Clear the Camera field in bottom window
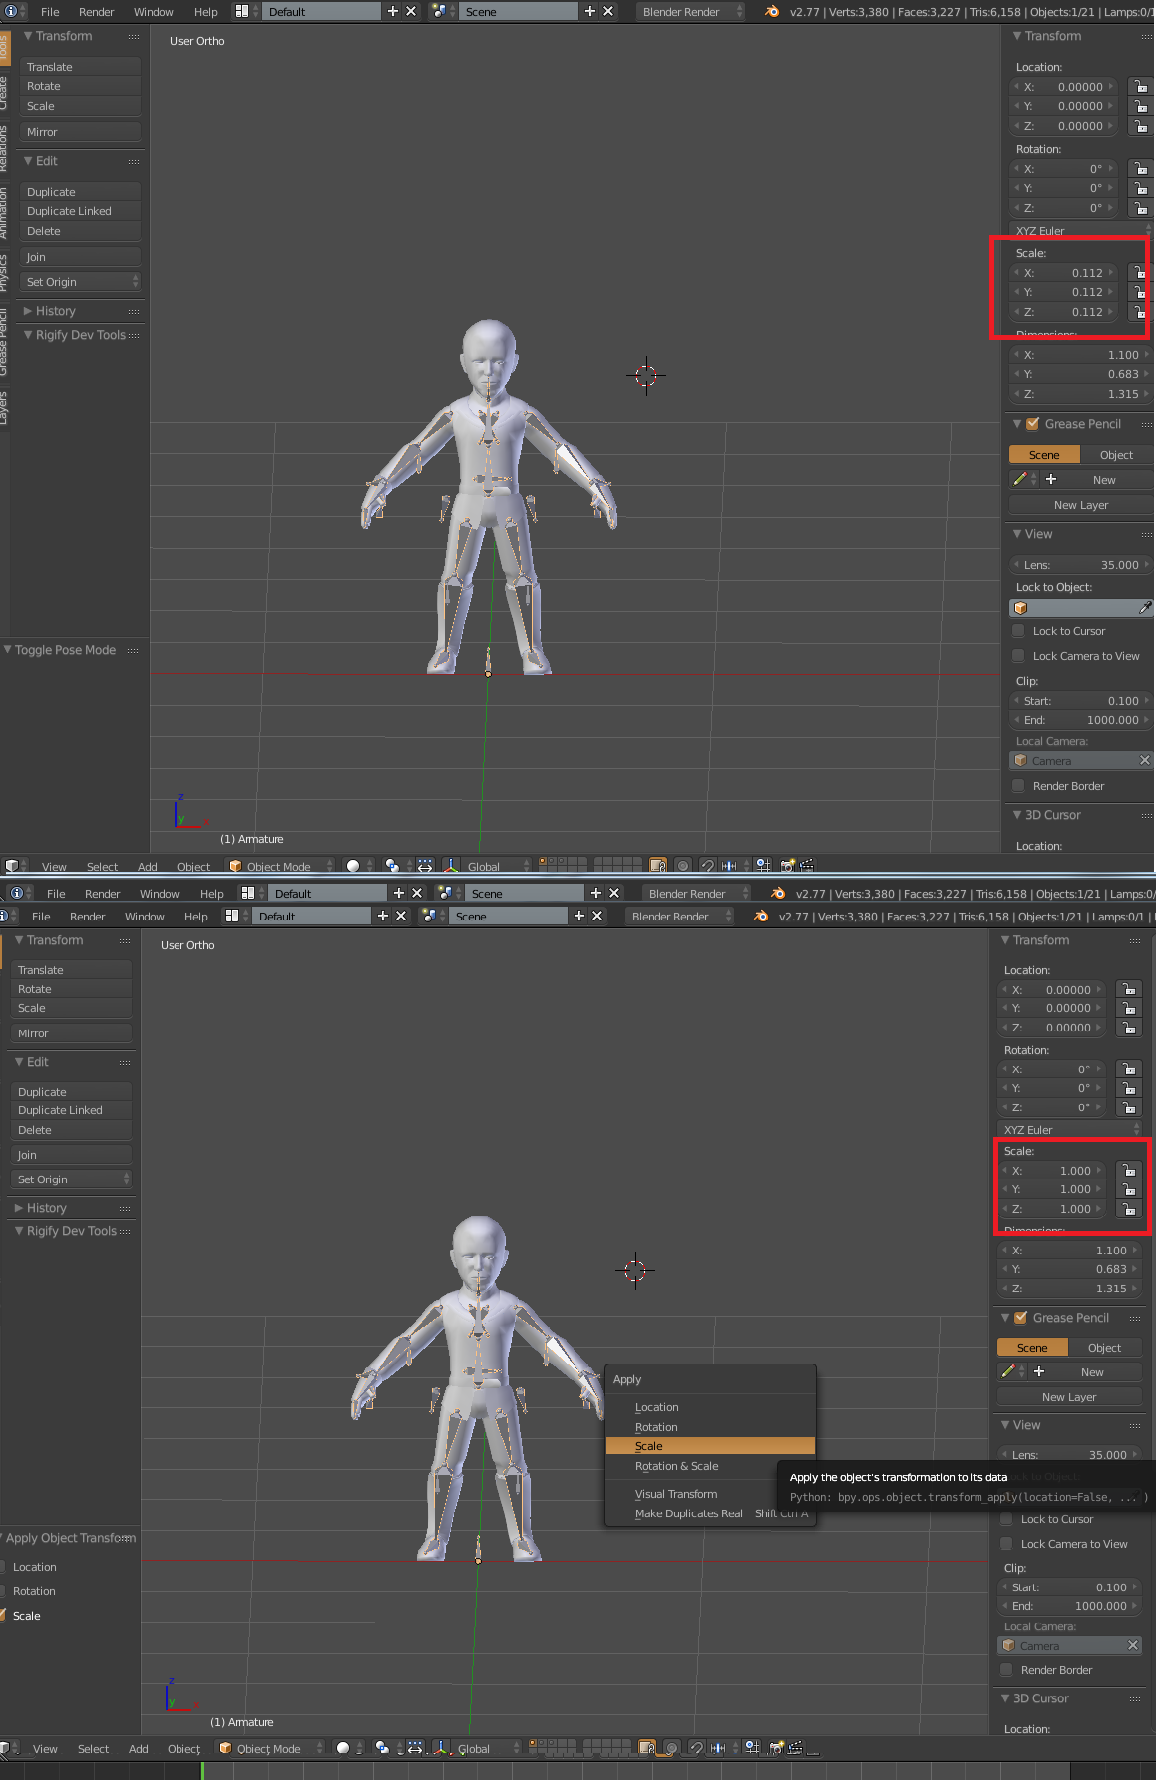1156x1780 pixels. [x=1132, y=1645]
